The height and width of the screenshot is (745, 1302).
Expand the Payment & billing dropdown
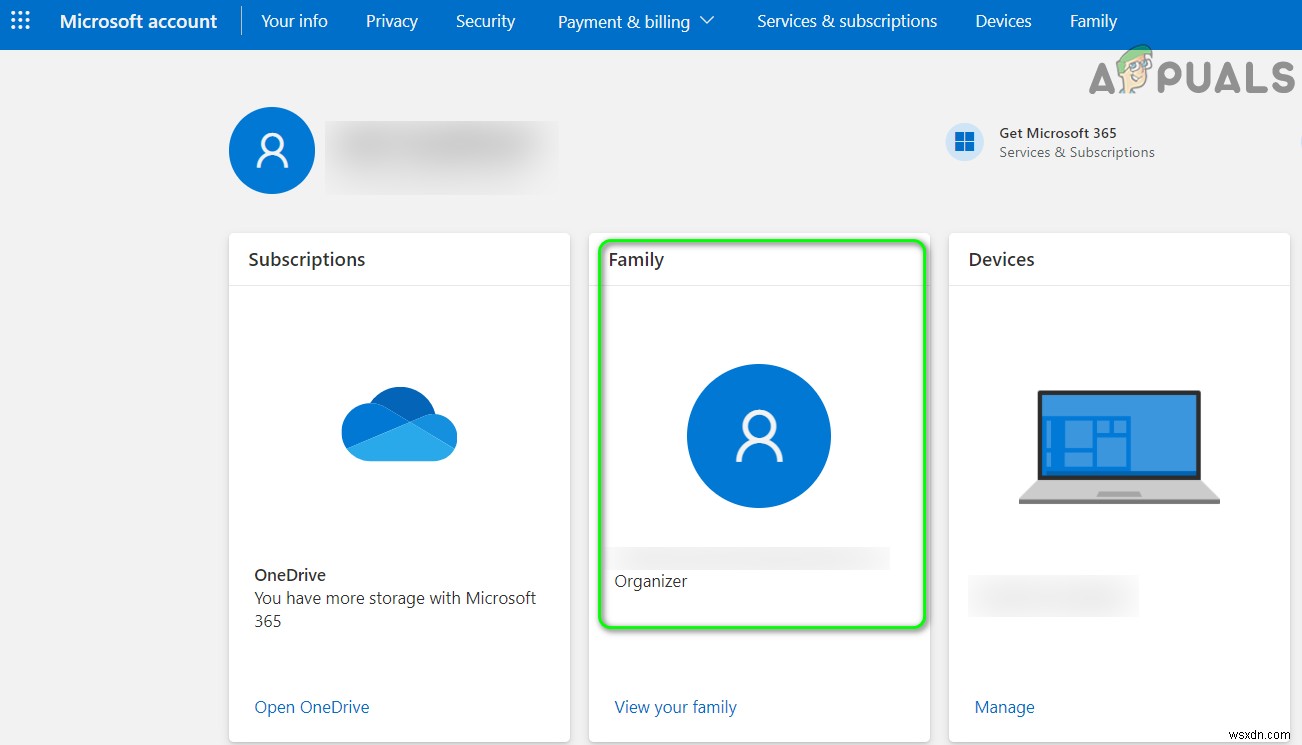tap(636, 21)
